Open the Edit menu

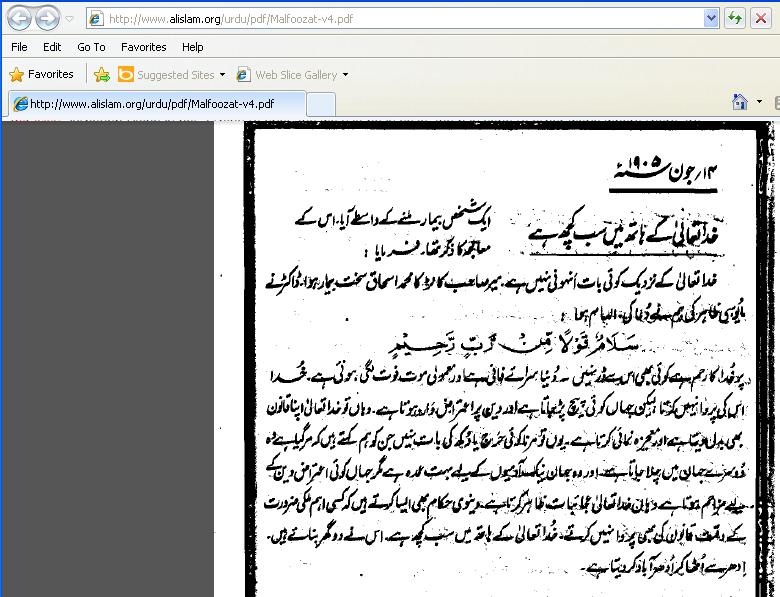(52, 47)
